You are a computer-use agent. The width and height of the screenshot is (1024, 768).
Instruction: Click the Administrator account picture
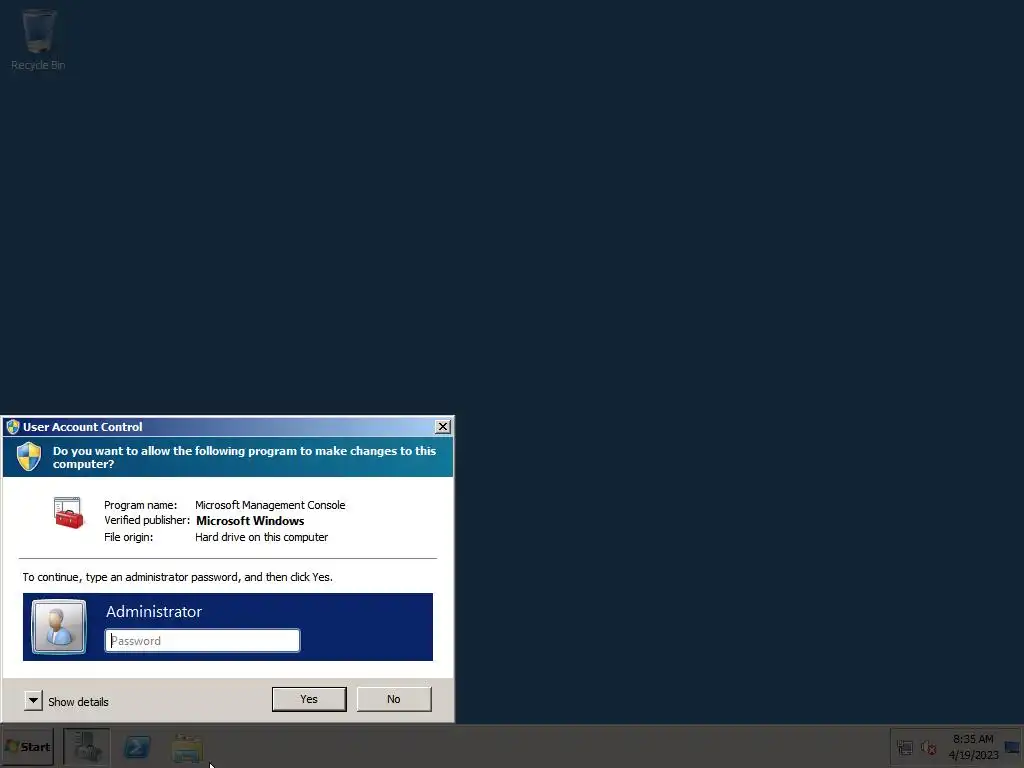pos(59,626)
